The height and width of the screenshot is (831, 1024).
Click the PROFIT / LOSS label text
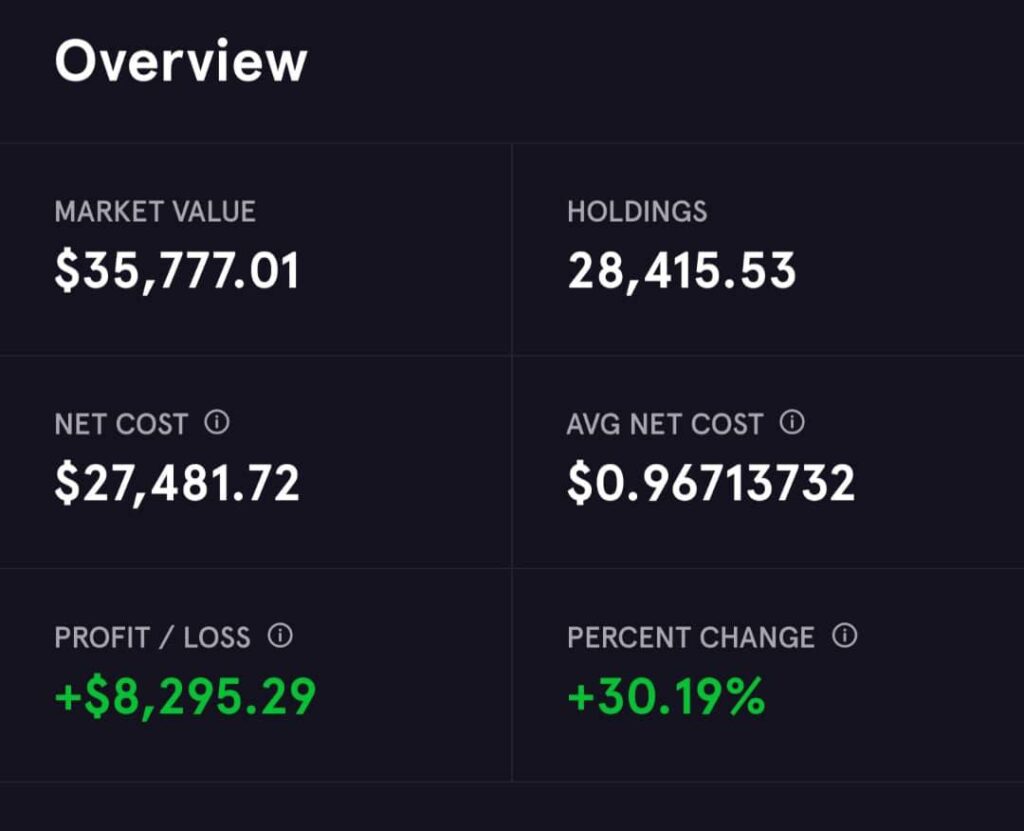coord(152,637)
